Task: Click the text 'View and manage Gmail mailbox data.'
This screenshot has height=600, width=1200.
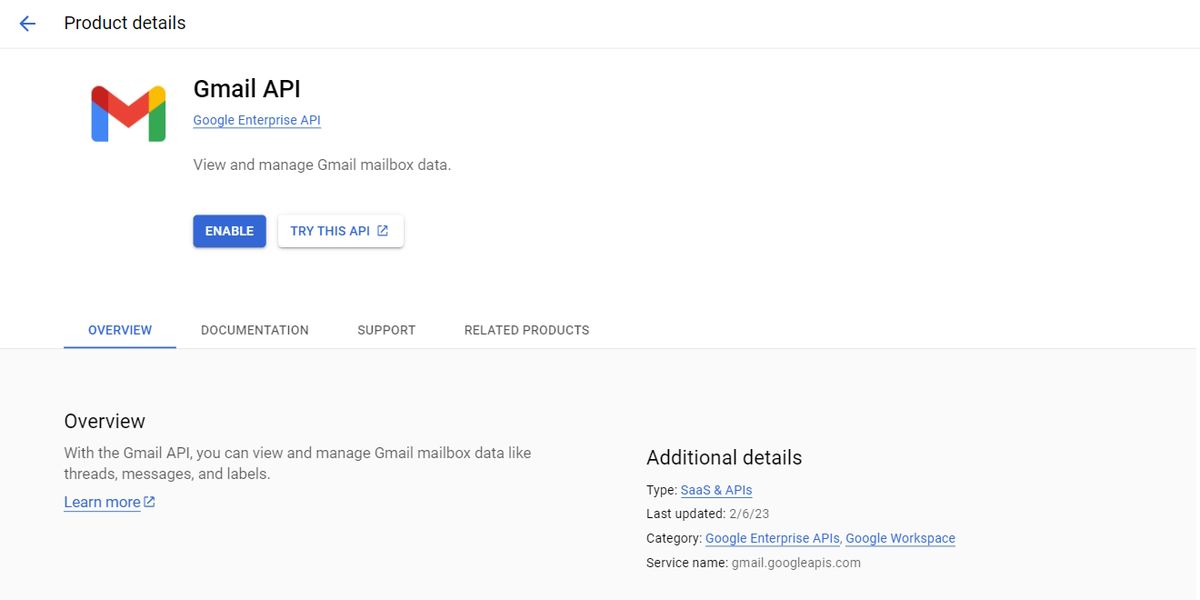Action: (322, 164)
